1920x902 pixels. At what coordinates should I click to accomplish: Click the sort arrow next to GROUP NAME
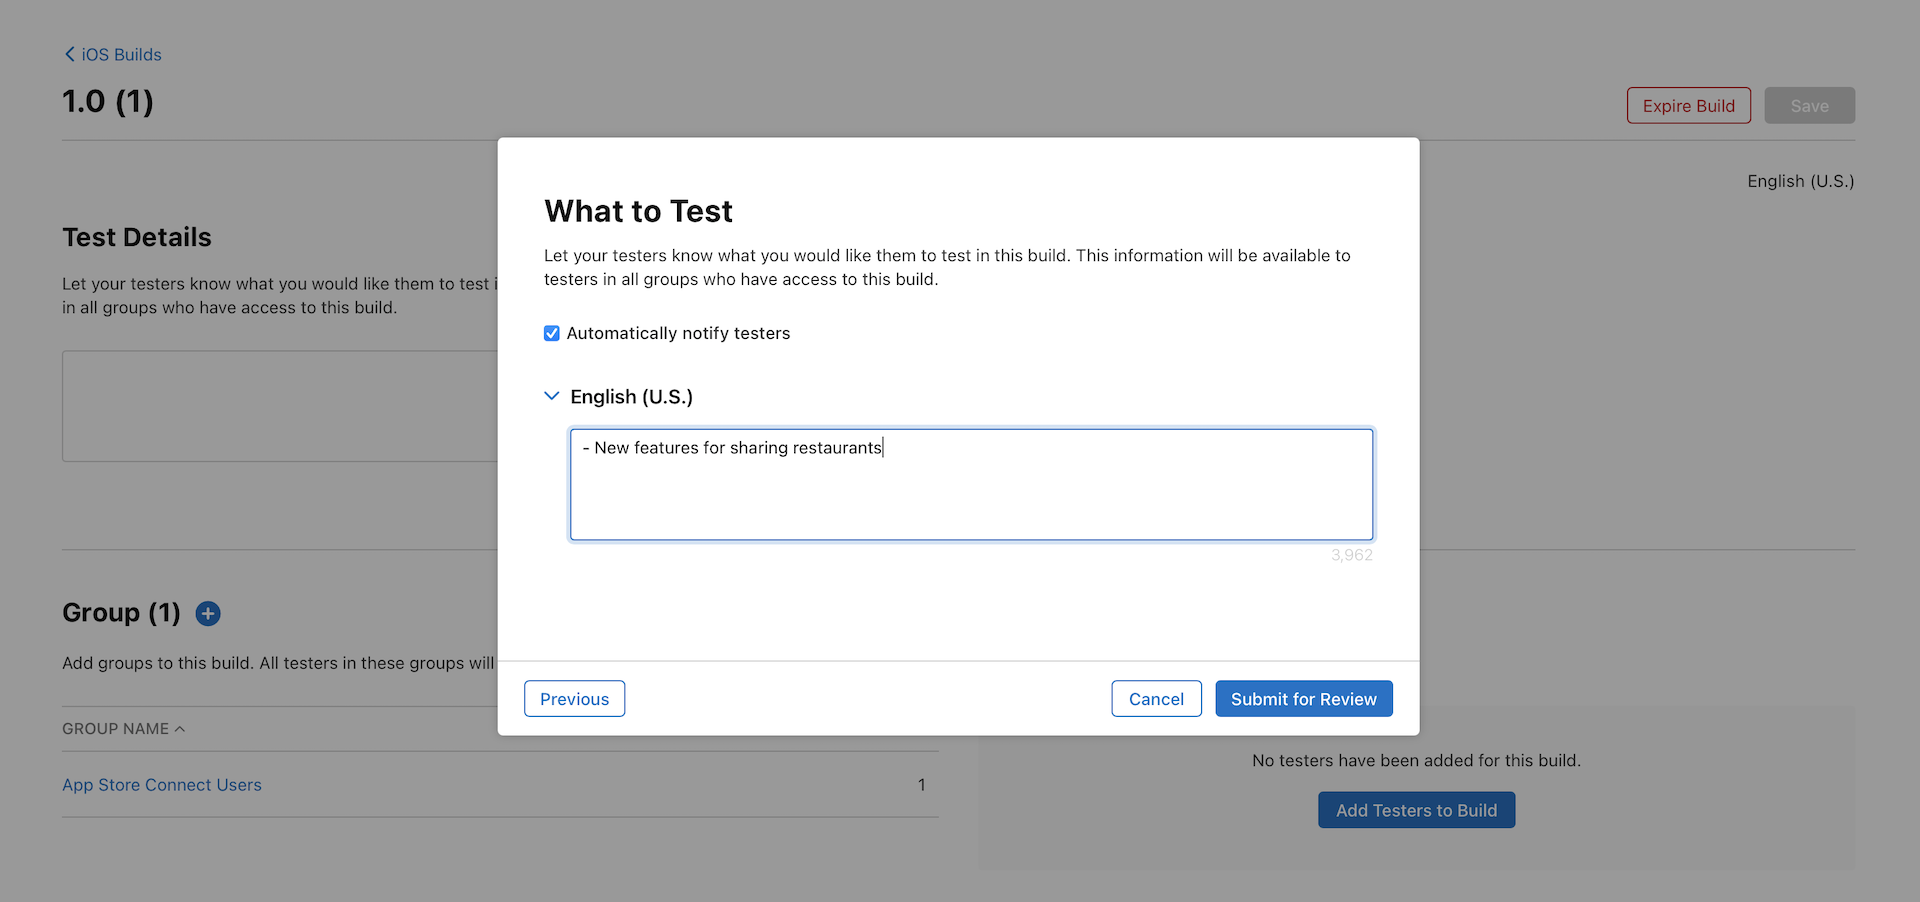tap(180, 729)
